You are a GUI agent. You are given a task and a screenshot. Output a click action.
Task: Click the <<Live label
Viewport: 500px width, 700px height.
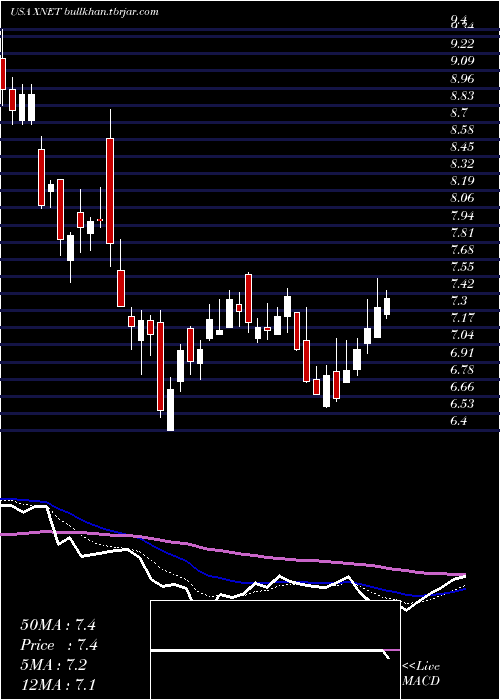pos(421,667)
